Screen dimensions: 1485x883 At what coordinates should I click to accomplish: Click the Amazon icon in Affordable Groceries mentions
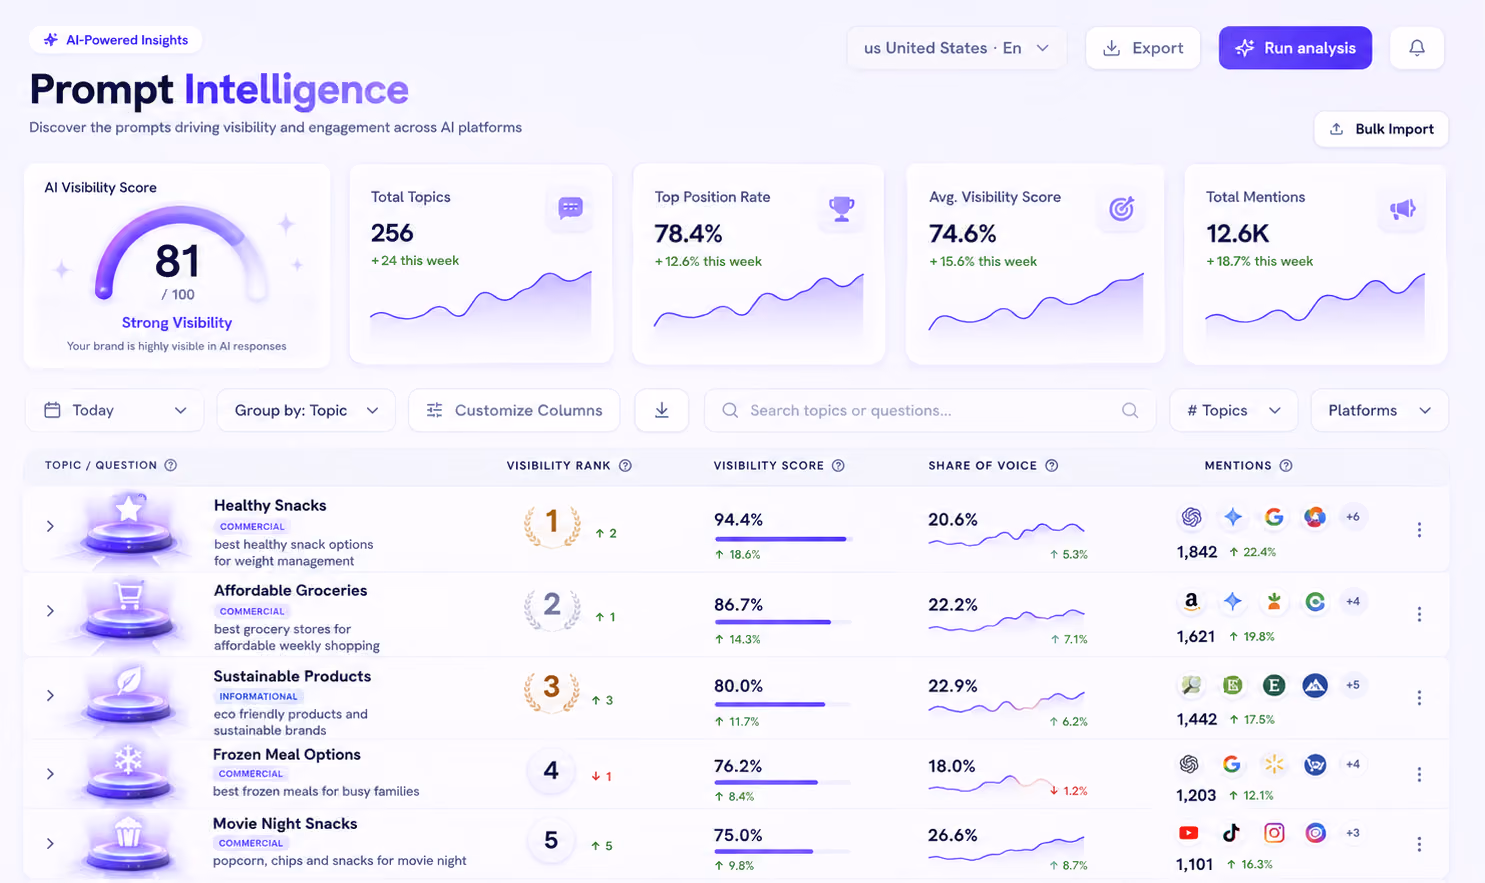tap(1191, 601)
